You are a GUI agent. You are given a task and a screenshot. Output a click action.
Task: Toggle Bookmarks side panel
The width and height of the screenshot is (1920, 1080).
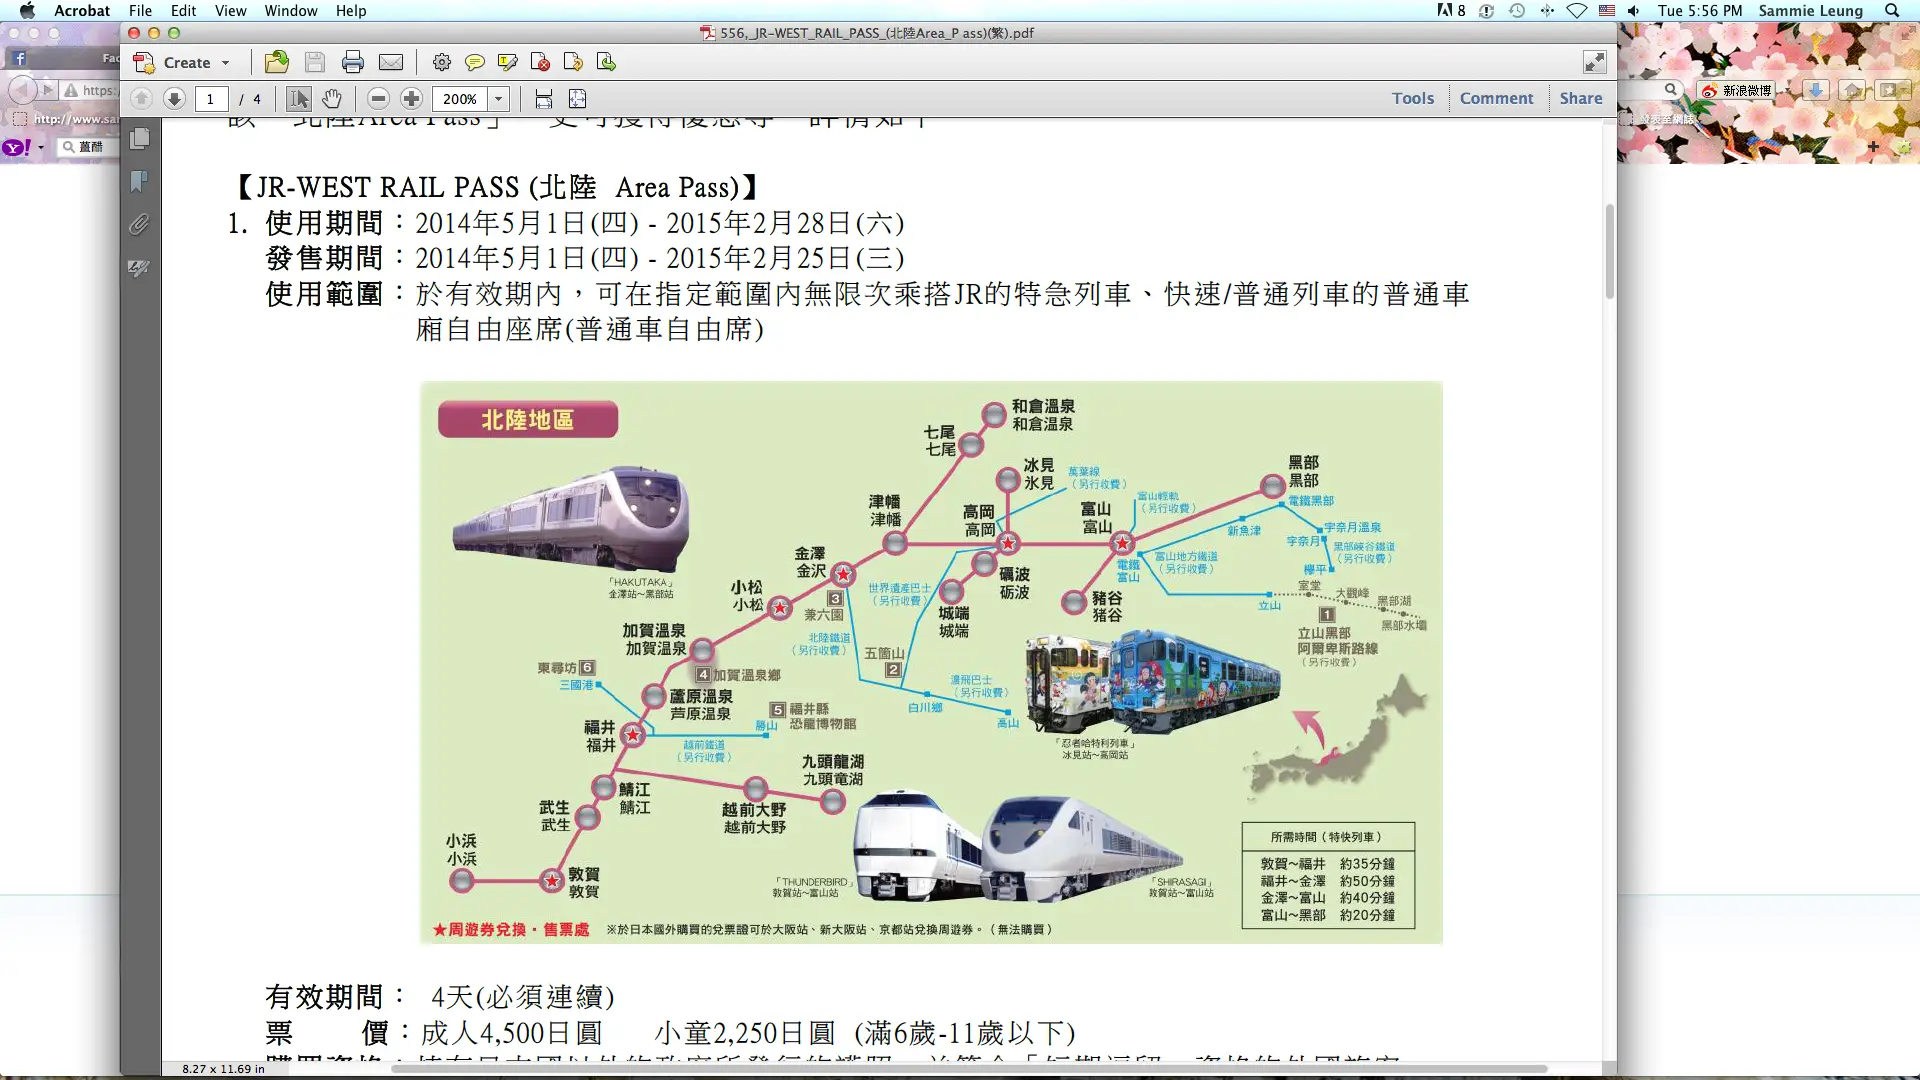point(140,181)
